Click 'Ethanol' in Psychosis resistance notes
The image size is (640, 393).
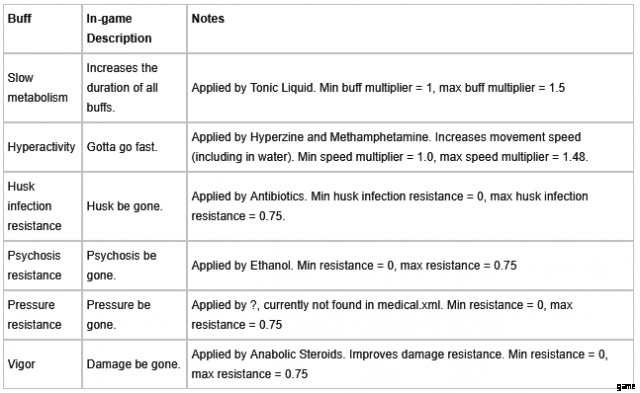[x=271, y=265]
